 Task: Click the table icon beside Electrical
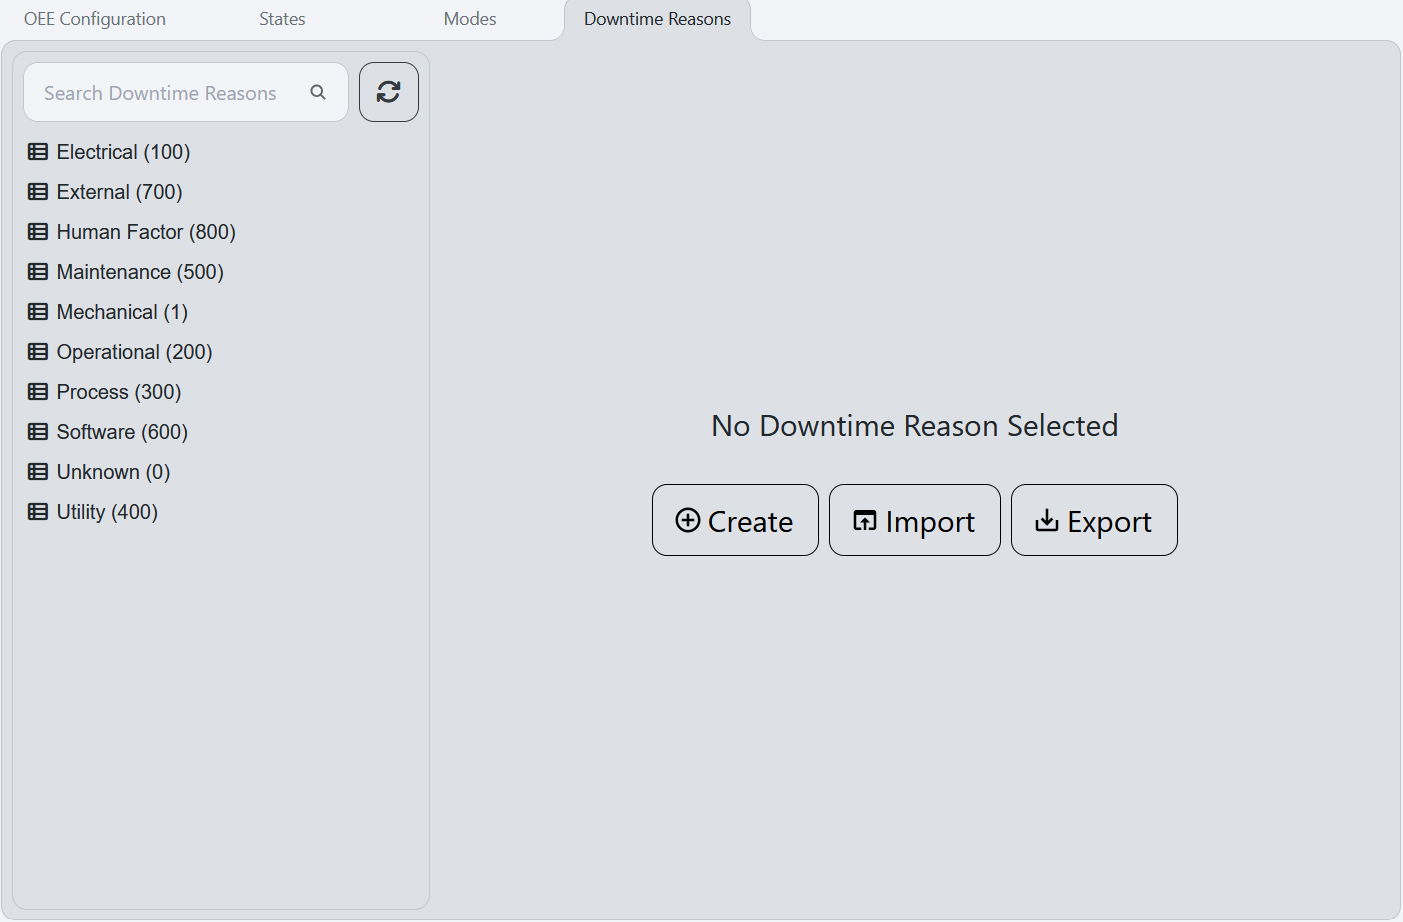38,151
